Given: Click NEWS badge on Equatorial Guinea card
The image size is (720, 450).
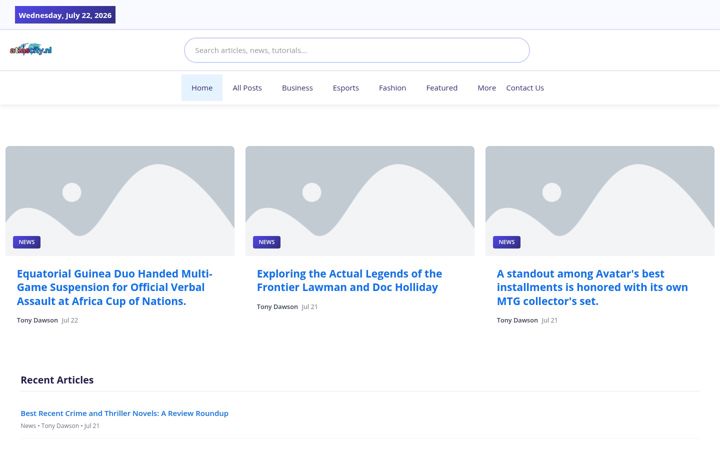Looking at the screenshot, I should coord(27,242).
